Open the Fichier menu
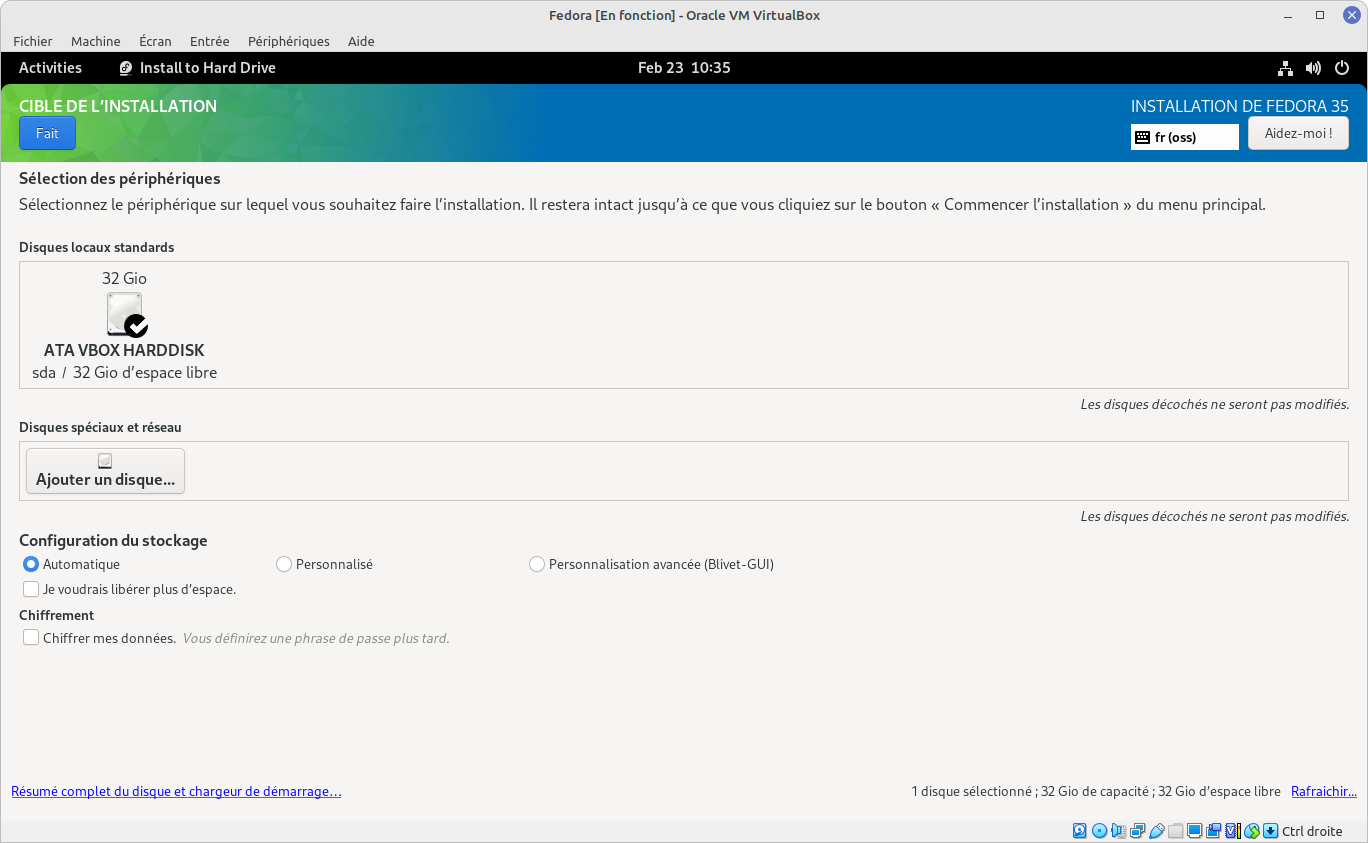 [33, 41]
